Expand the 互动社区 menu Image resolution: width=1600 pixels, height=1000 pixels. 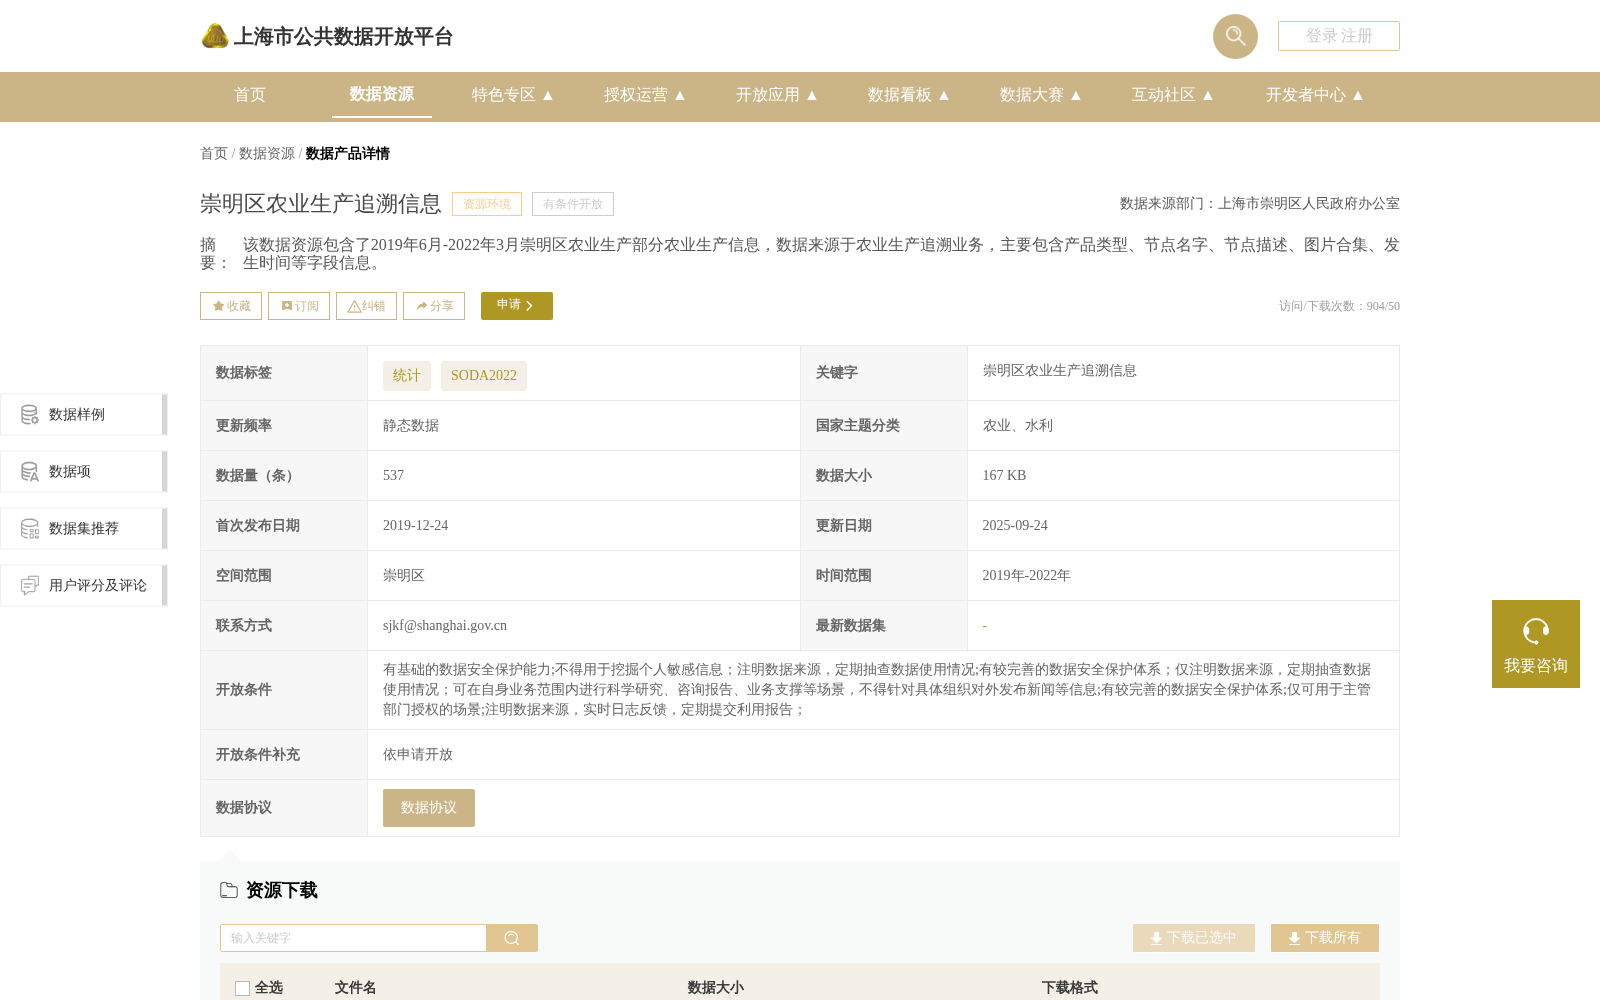tap(1173, 95)
